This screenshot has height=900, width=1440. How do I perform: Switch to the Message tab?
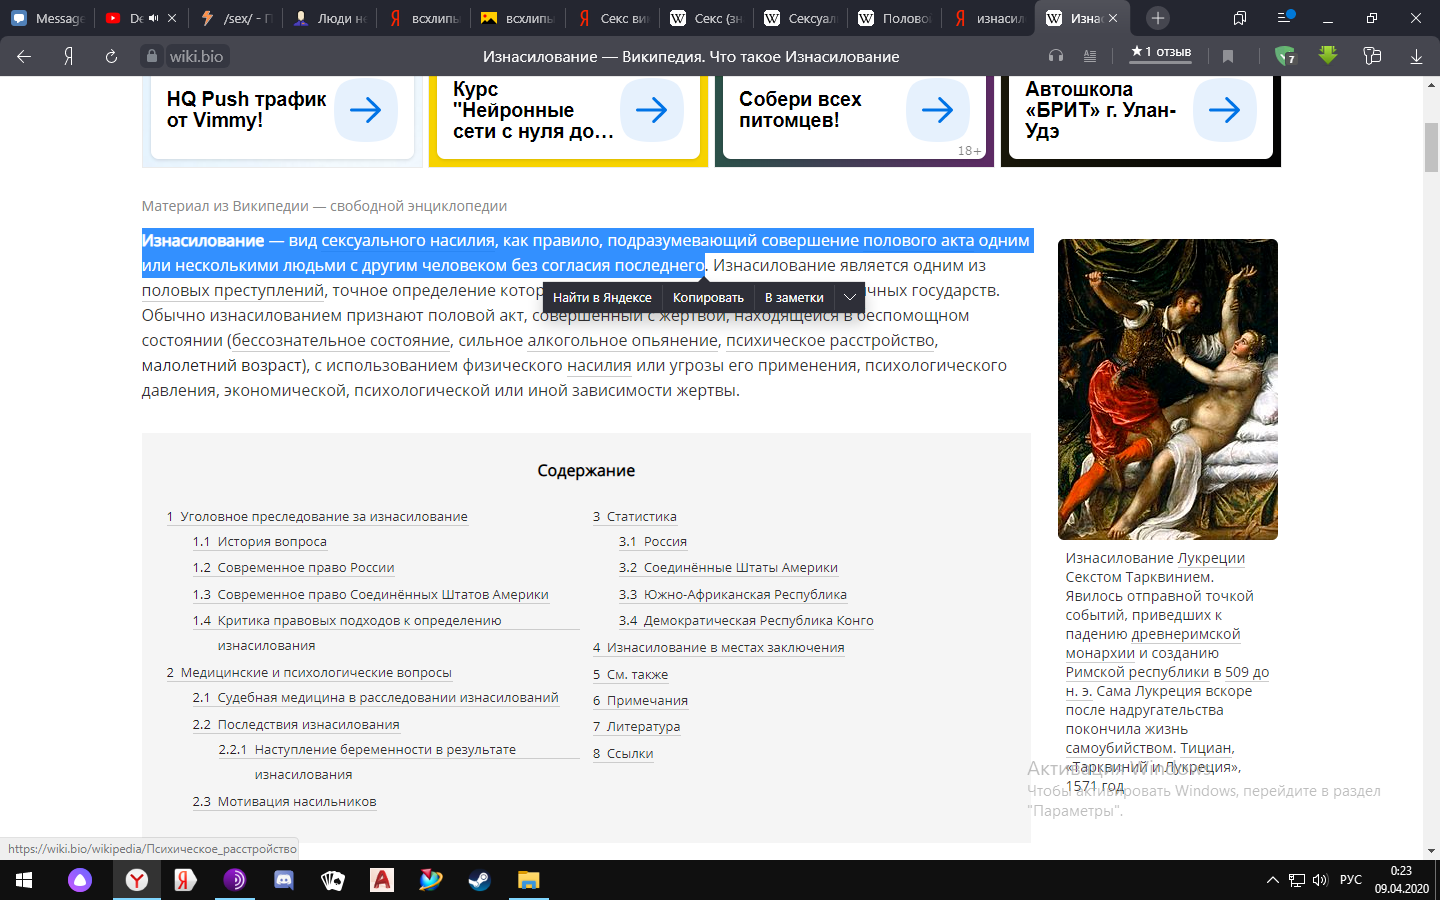(47, 18)
